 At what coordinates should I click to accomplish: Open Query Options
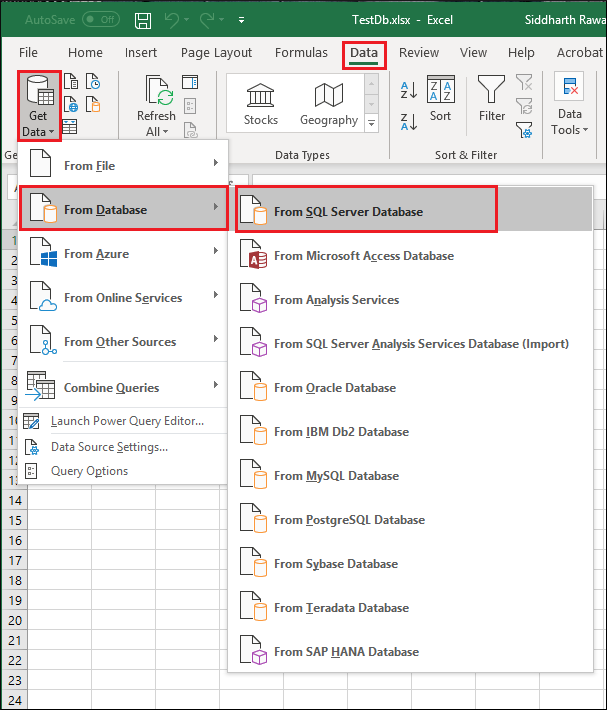(124, 471)
